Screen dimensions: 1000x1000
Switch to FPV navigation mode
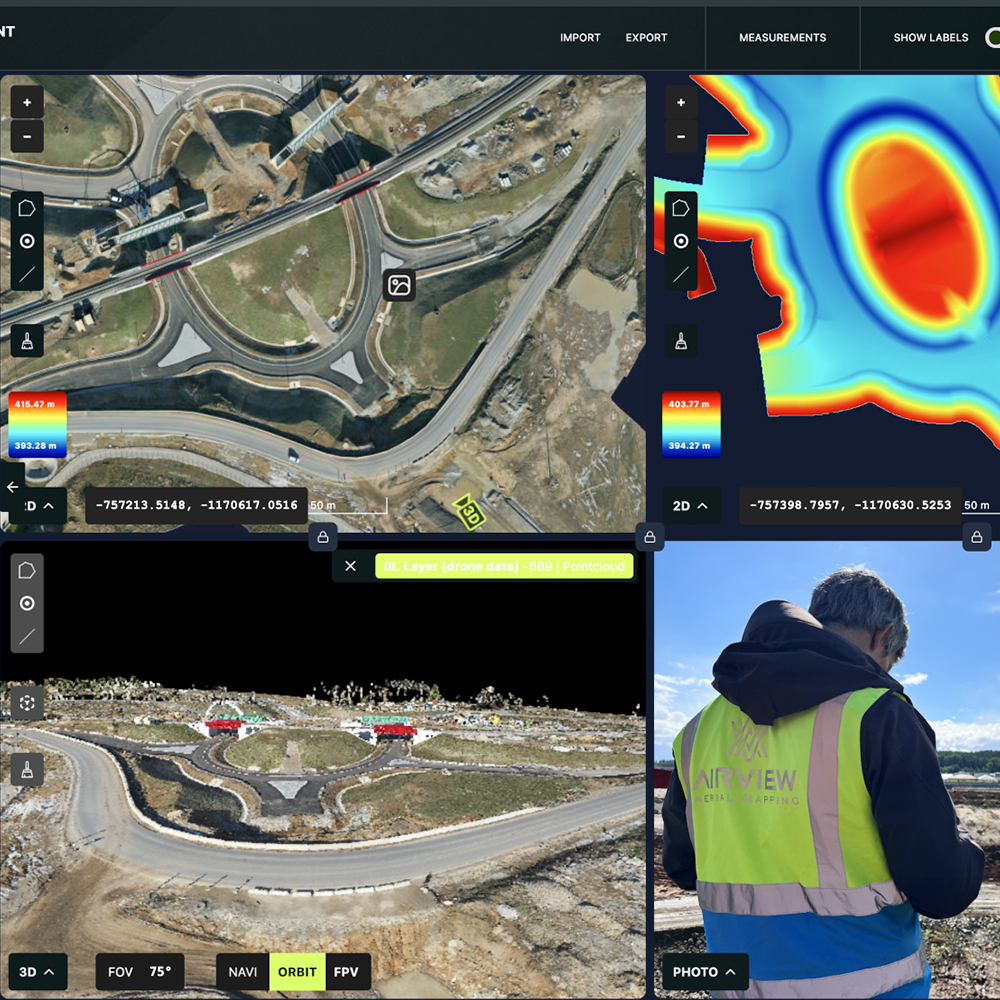(x=346, y=972)
